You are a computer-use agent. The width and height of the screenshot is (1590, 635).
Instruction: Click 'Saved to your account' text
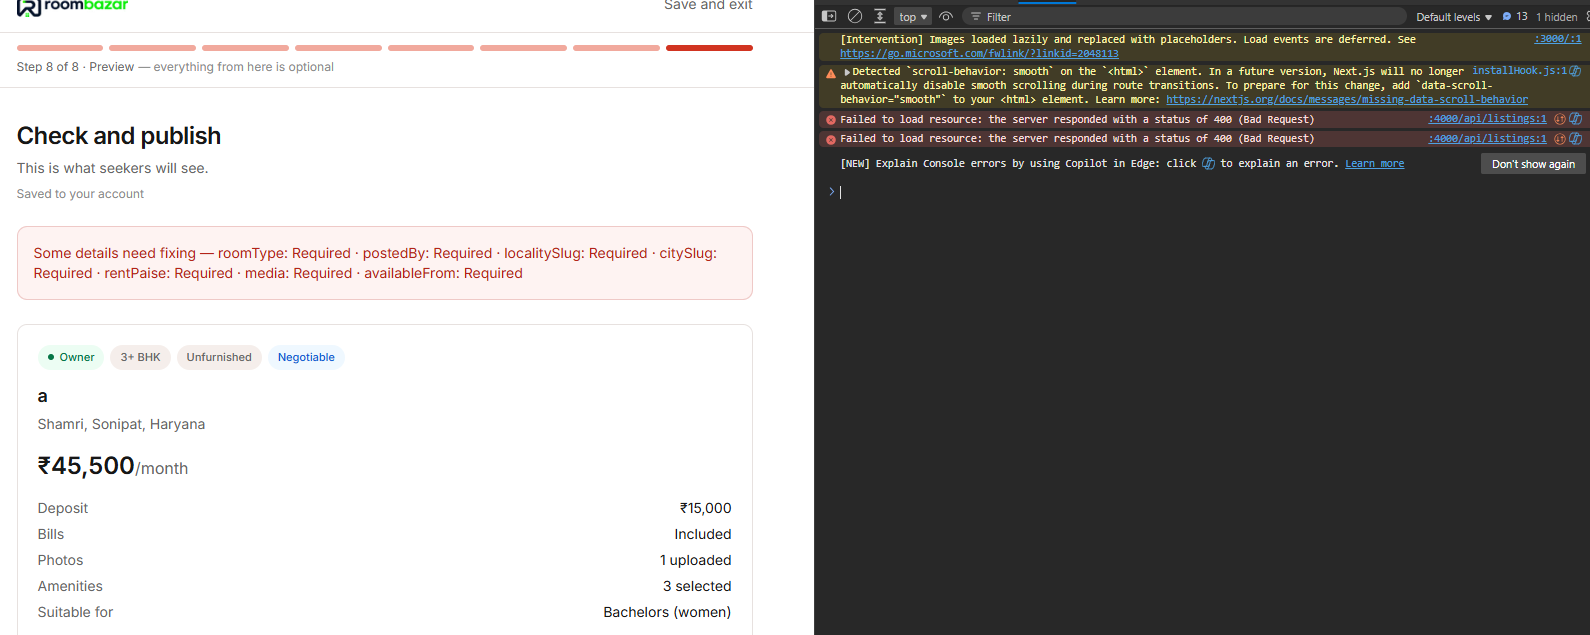(80, 194)
